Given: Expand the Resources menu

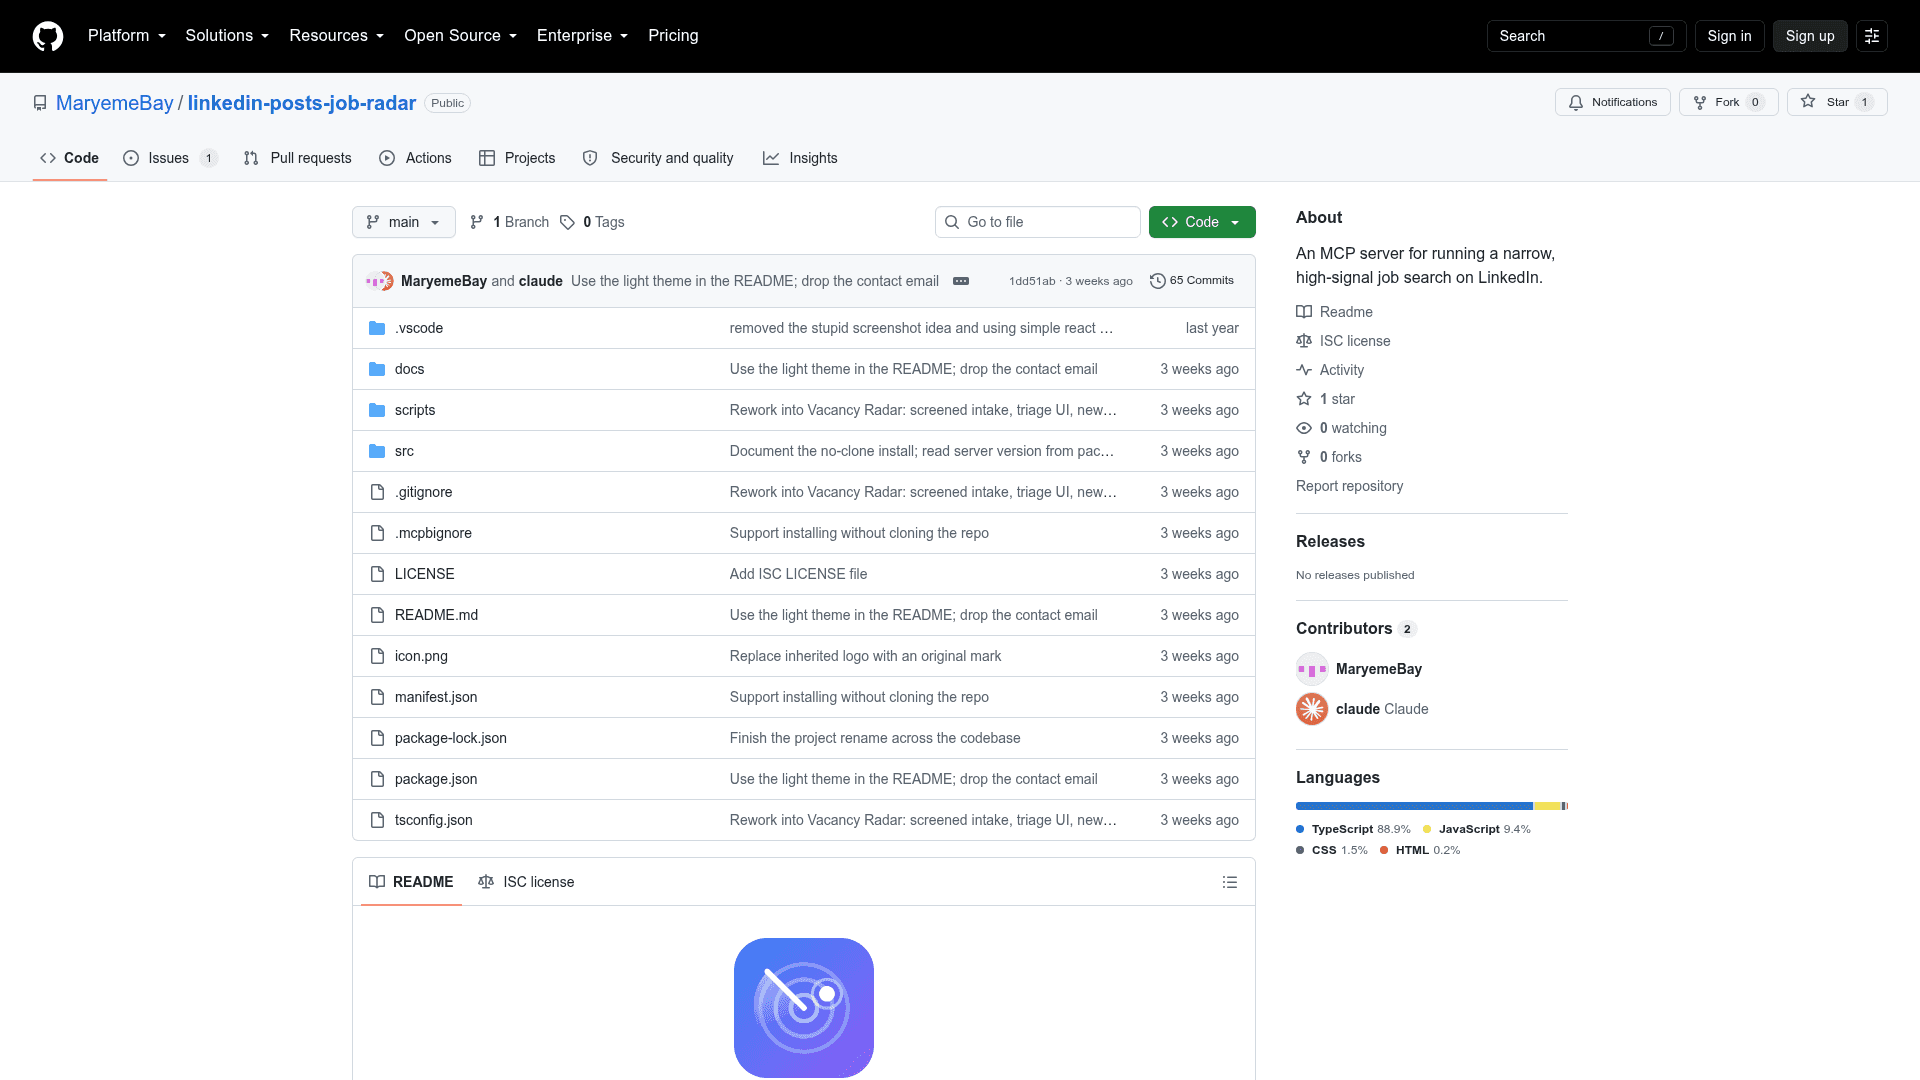Looking at the screenshot, I should 337,36.
